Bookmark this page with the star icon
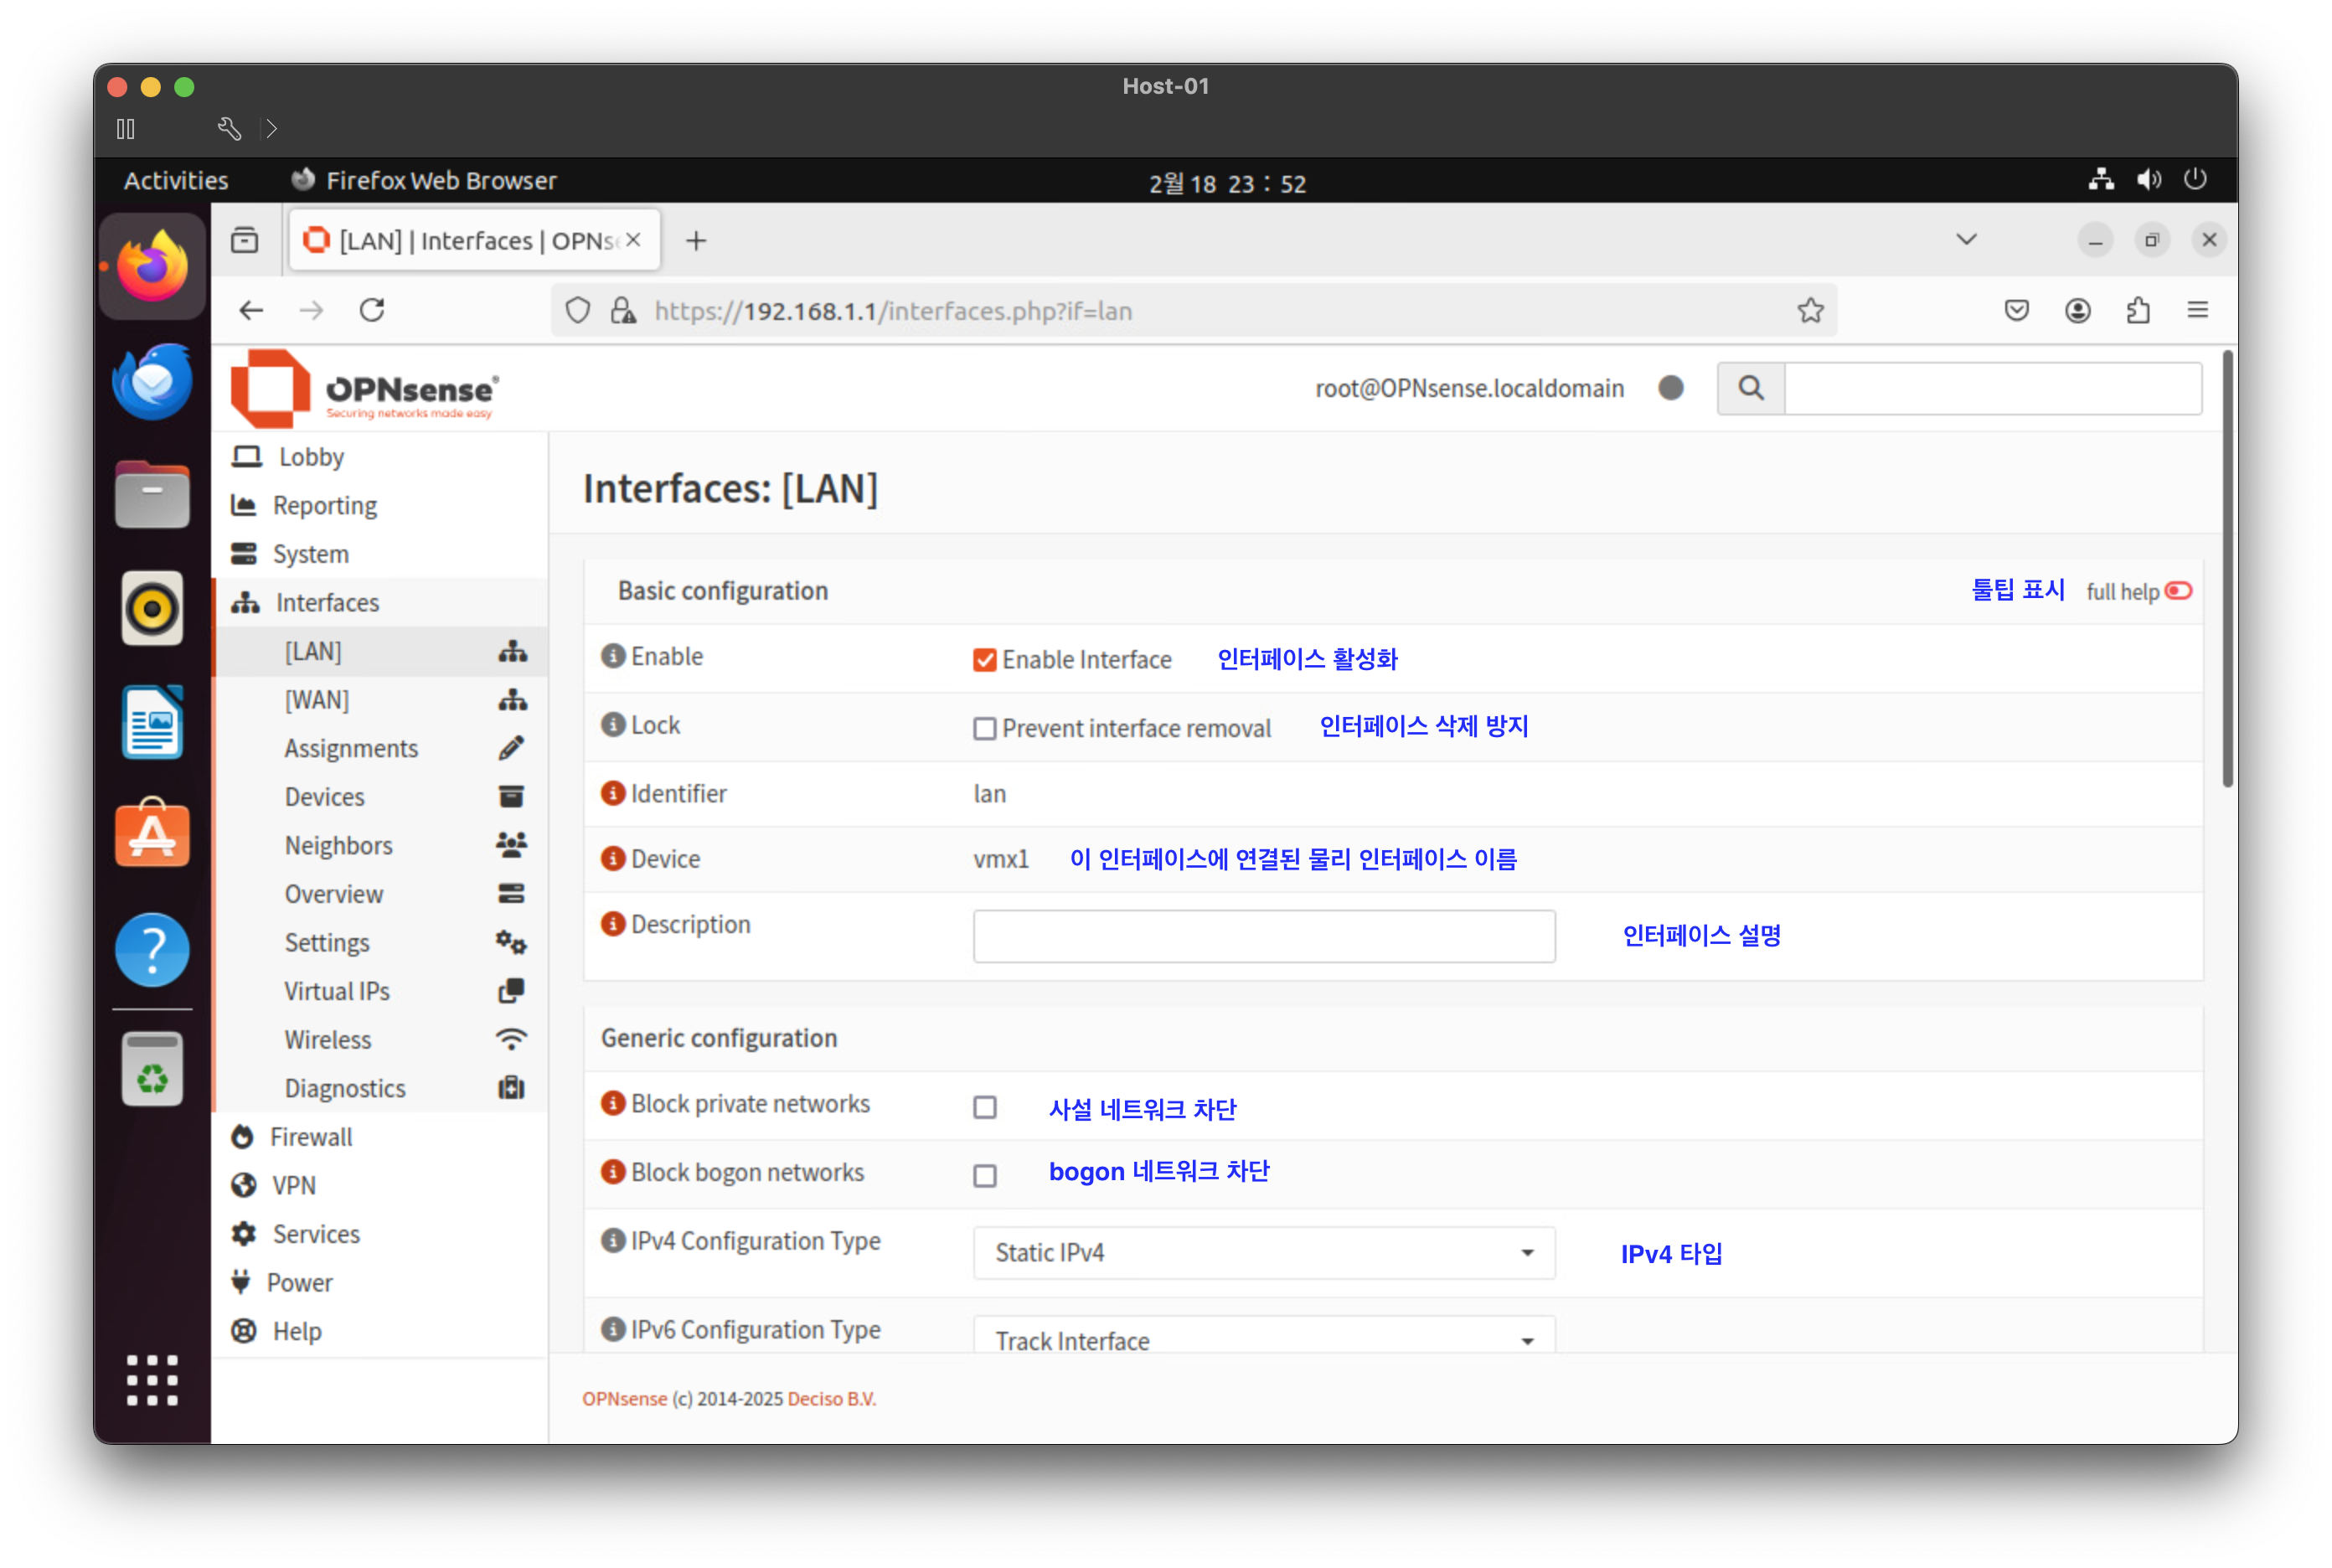Viewport: 2332px width, 1568px height. tap(1810, 311)
